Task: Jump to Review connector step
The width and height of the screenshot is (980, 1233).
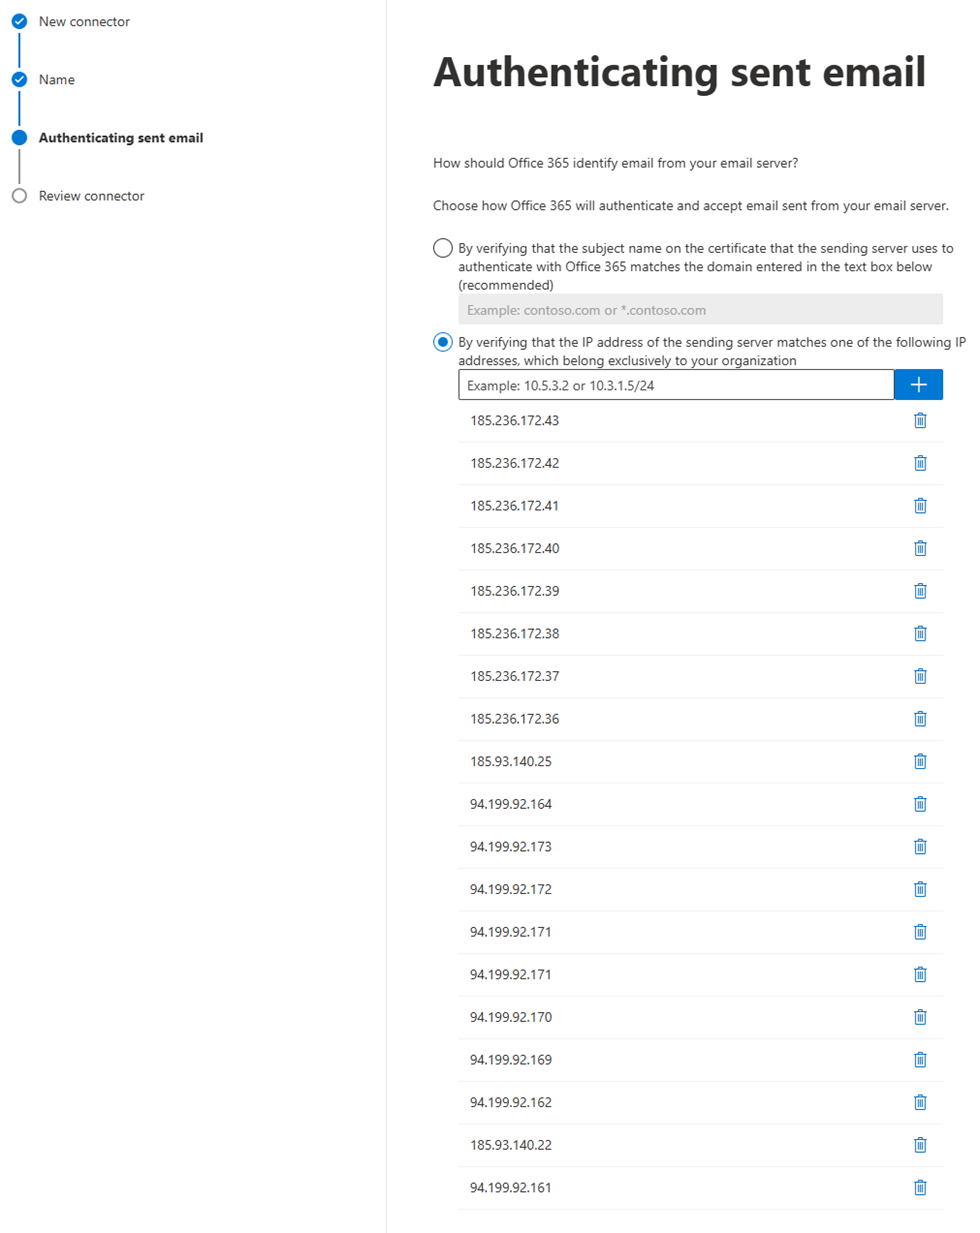Action: [x=91, y=196]
